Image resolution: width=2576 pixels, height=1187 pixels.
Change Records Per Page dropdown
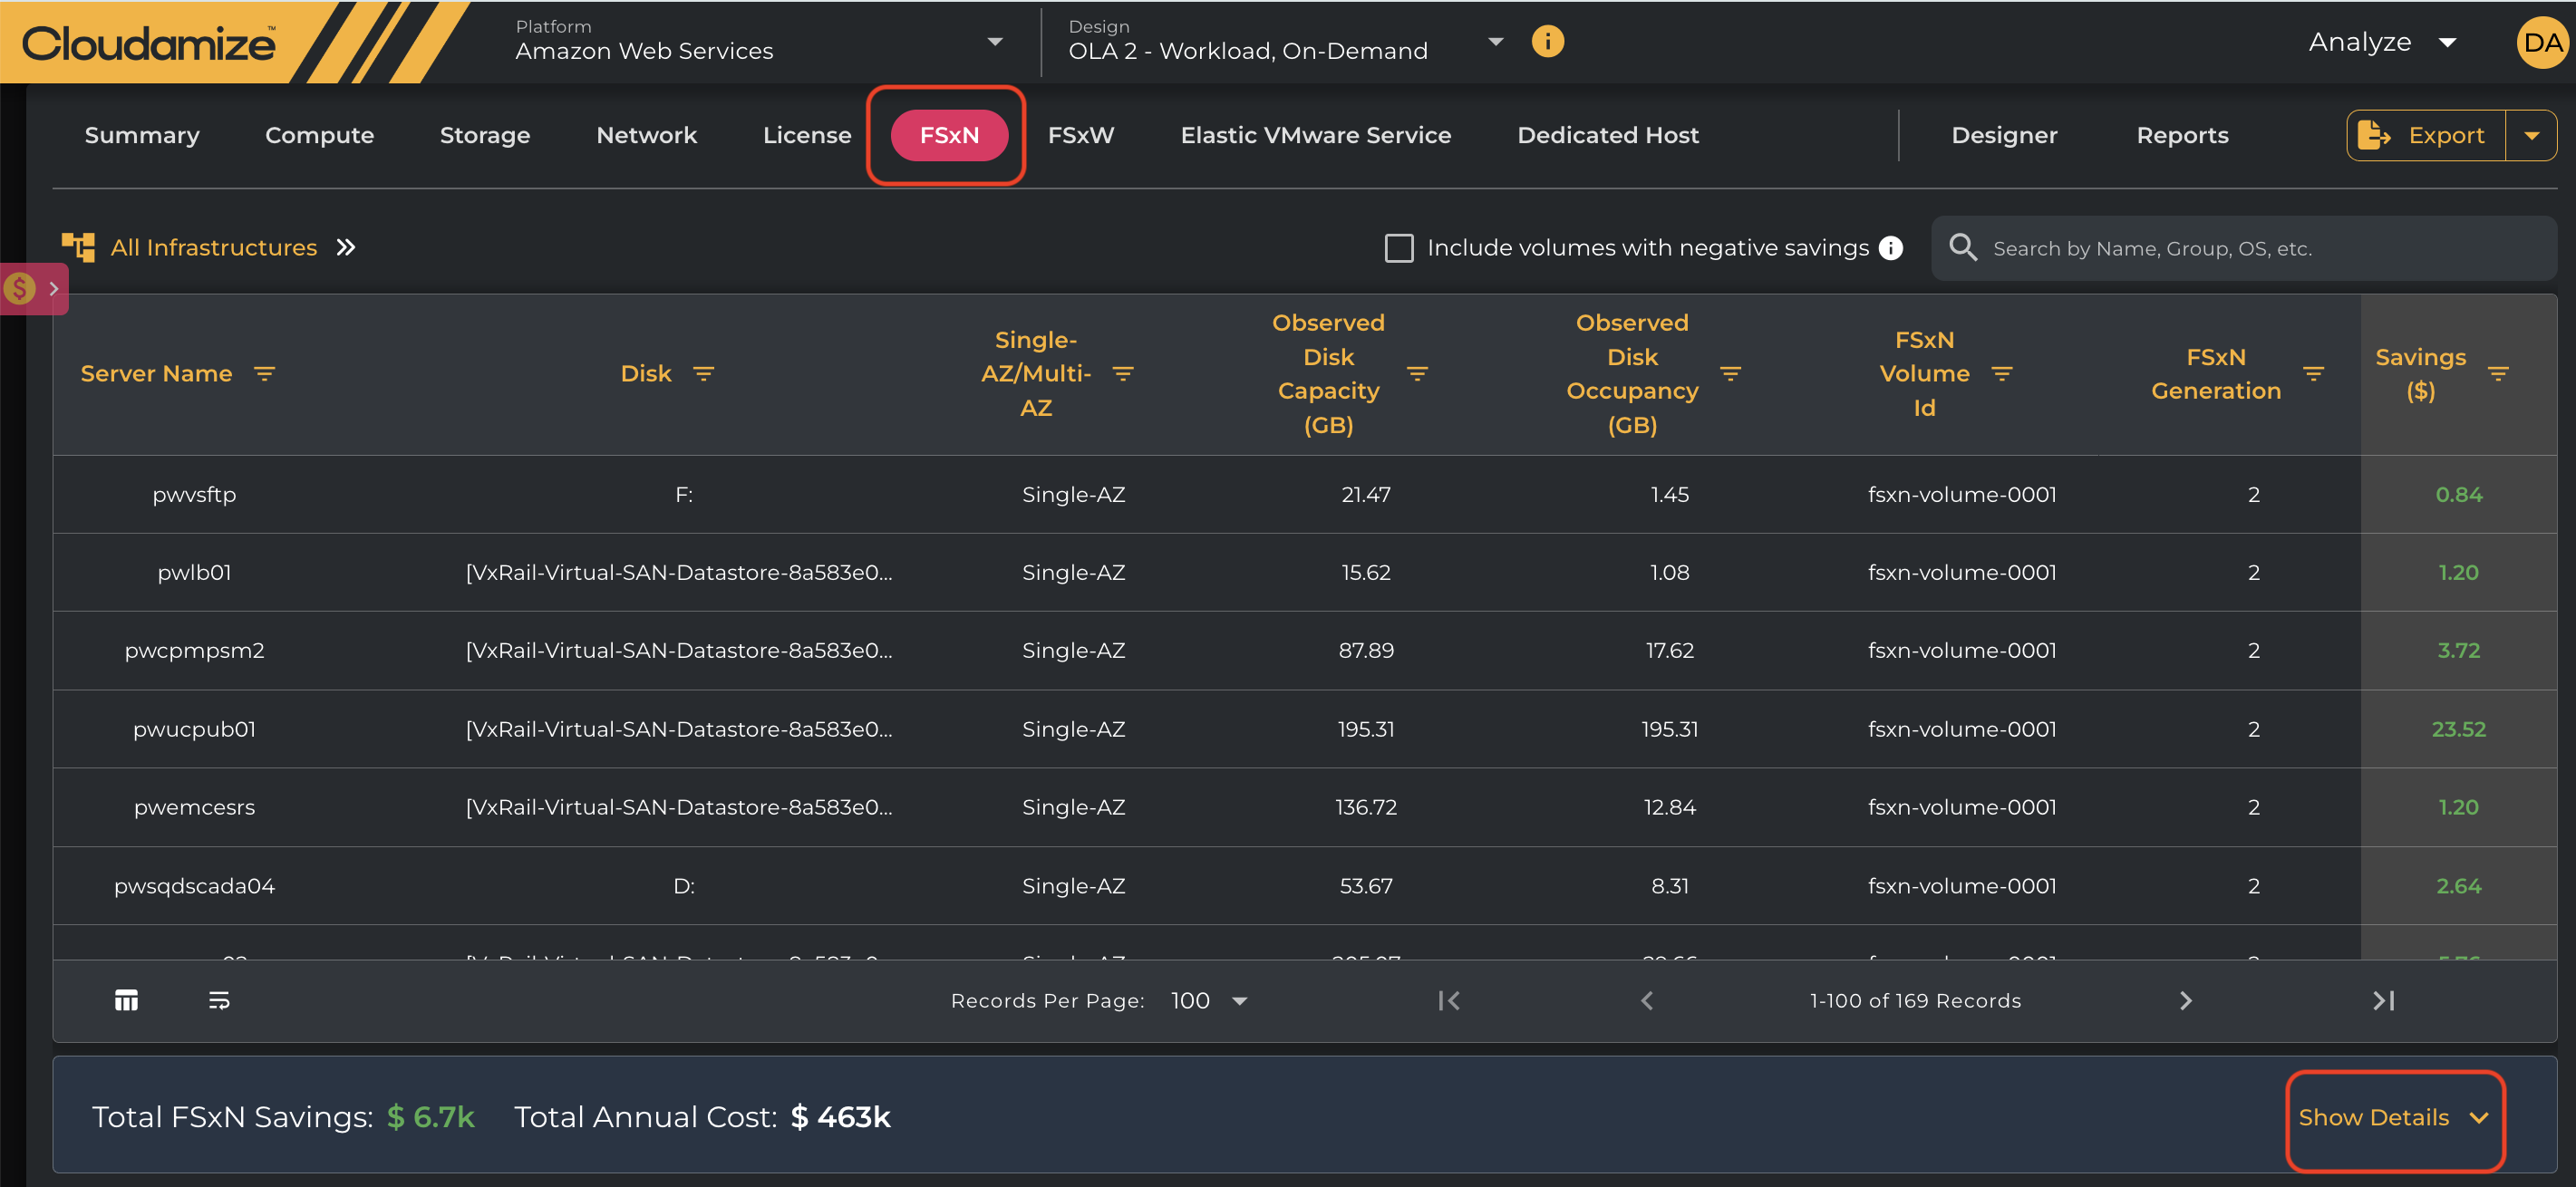[x=1209, y=1000]
